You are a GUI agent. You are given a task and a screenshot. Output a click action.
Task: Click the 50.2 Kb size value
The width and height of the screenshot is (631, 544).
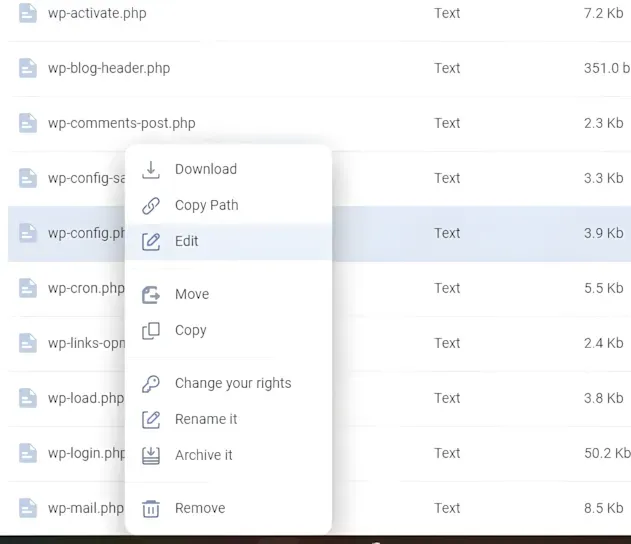click(x=607, y=453)
